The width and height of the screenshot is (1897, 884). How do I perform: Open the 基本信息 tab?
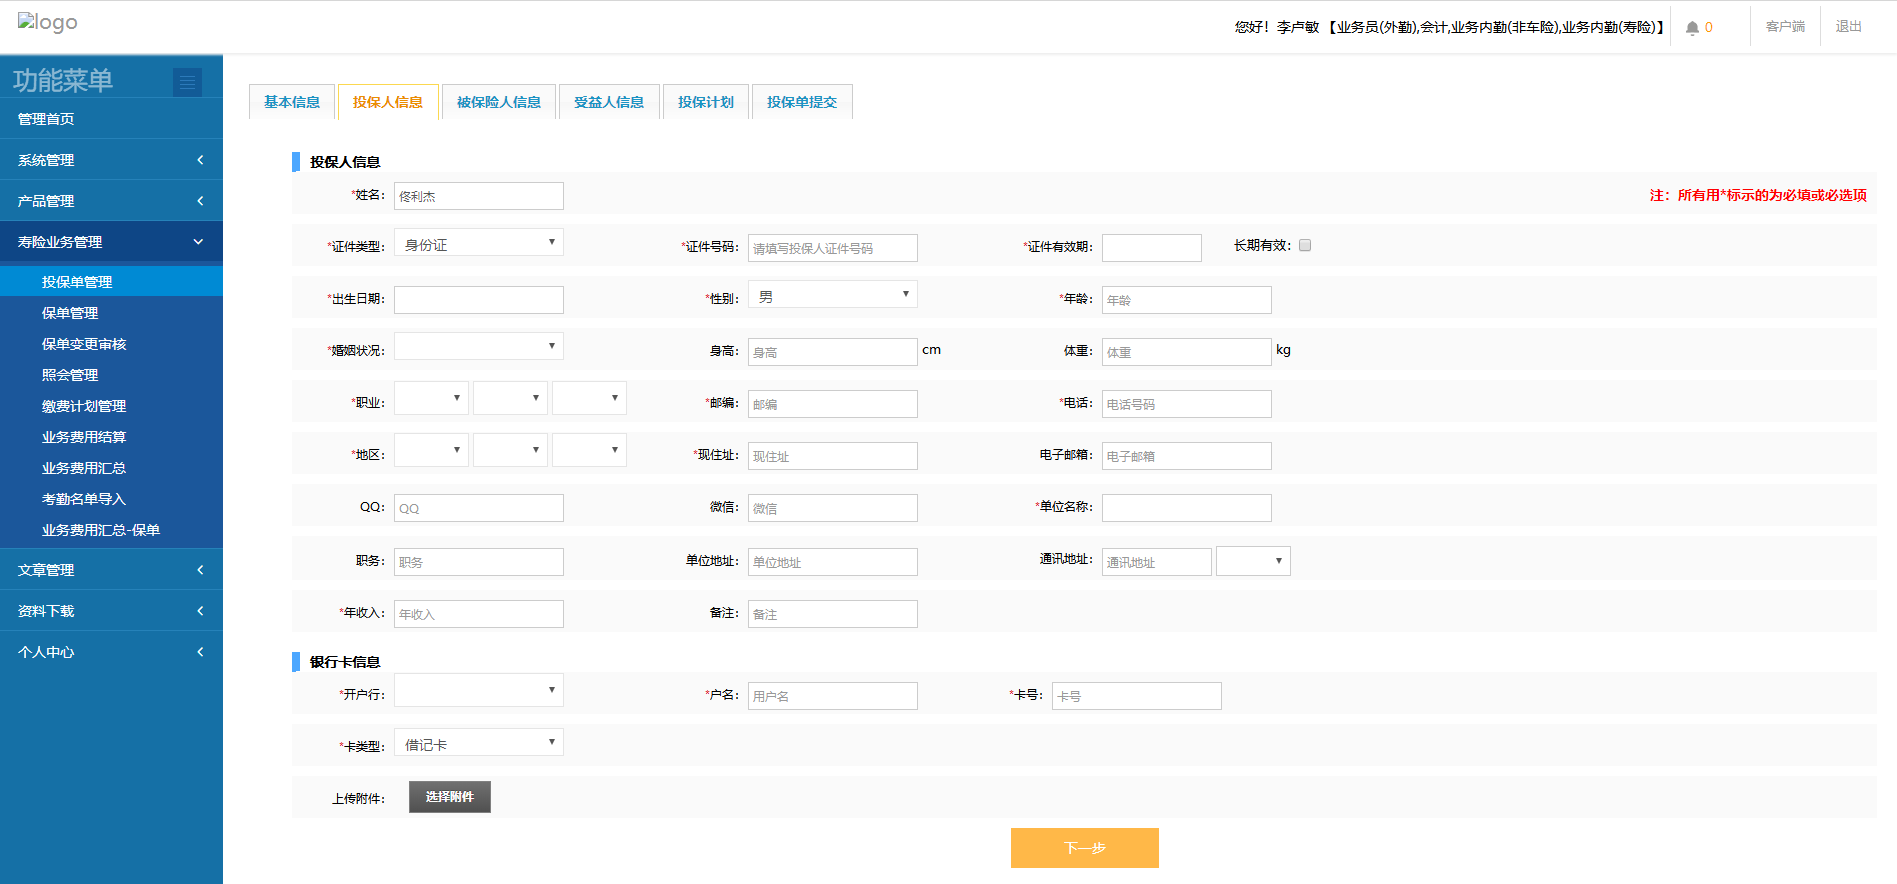(x=292, y=102)
